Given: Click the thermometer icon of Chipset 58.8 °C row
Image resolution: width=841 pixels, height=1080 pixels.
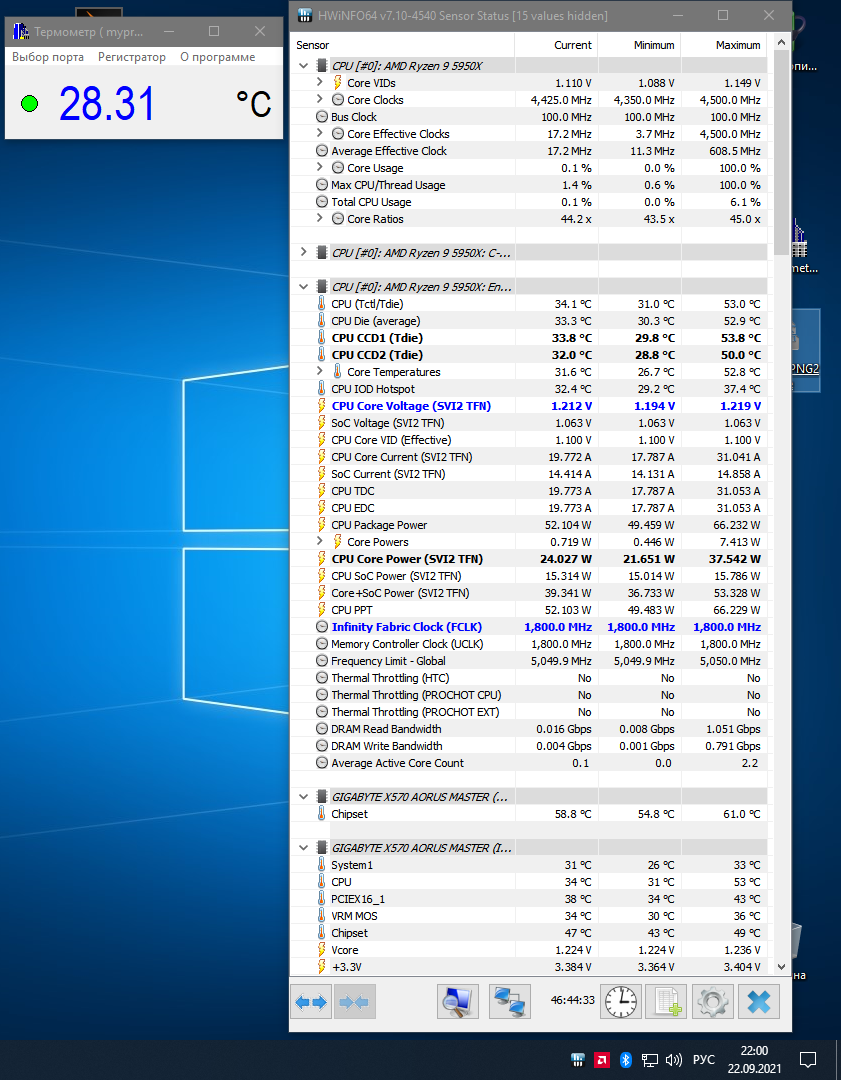Looking at the screenshot, I should coord(321,814).
